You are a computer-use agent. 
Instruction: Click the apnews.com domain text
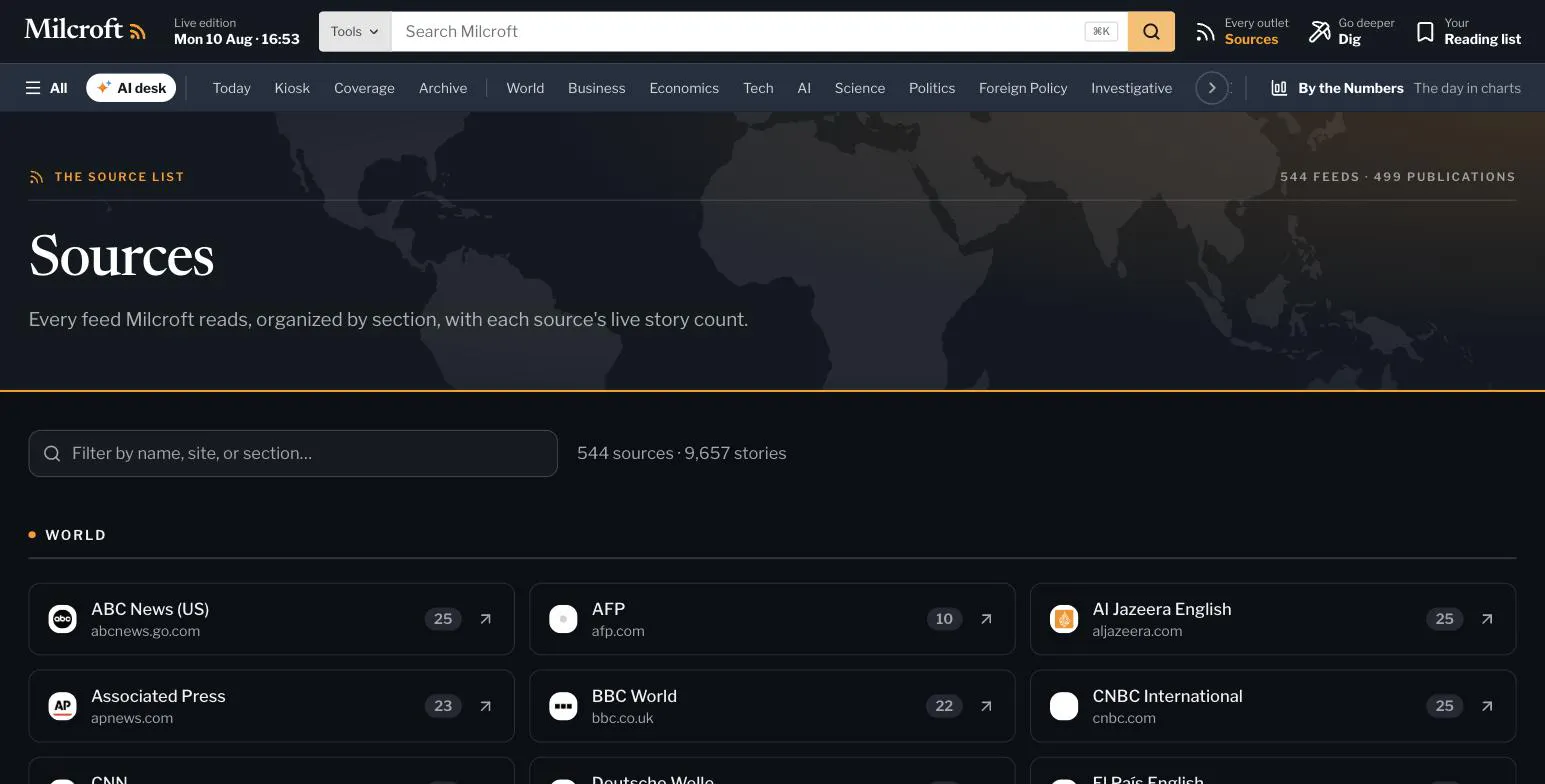click(132, 718)
